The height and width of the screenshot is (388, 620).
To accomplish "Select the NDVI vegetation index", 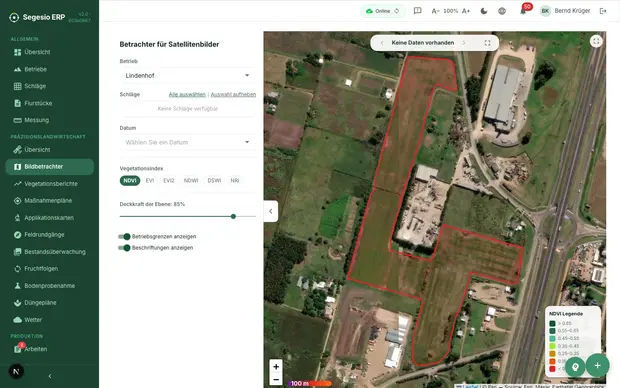I will pyautogui.click(x=130, y=181).
